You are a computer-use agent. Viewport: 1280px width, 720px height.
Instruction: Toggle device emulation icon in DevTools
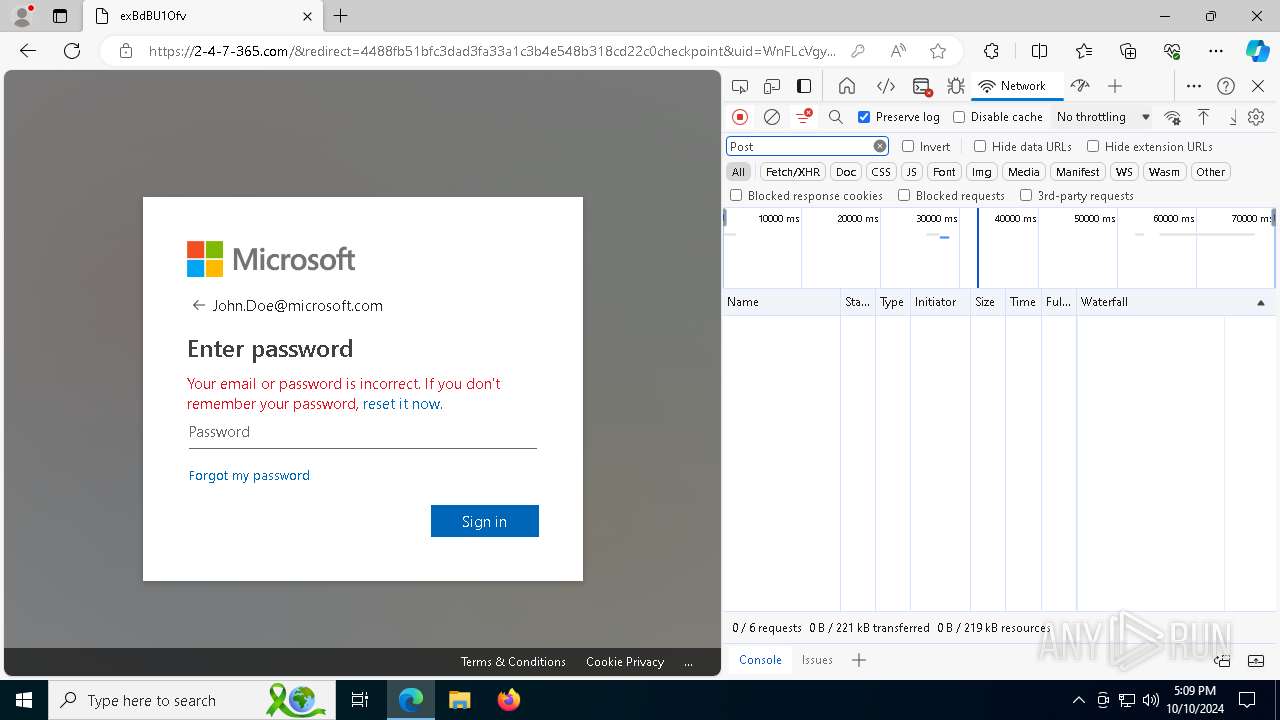[772, 86]
